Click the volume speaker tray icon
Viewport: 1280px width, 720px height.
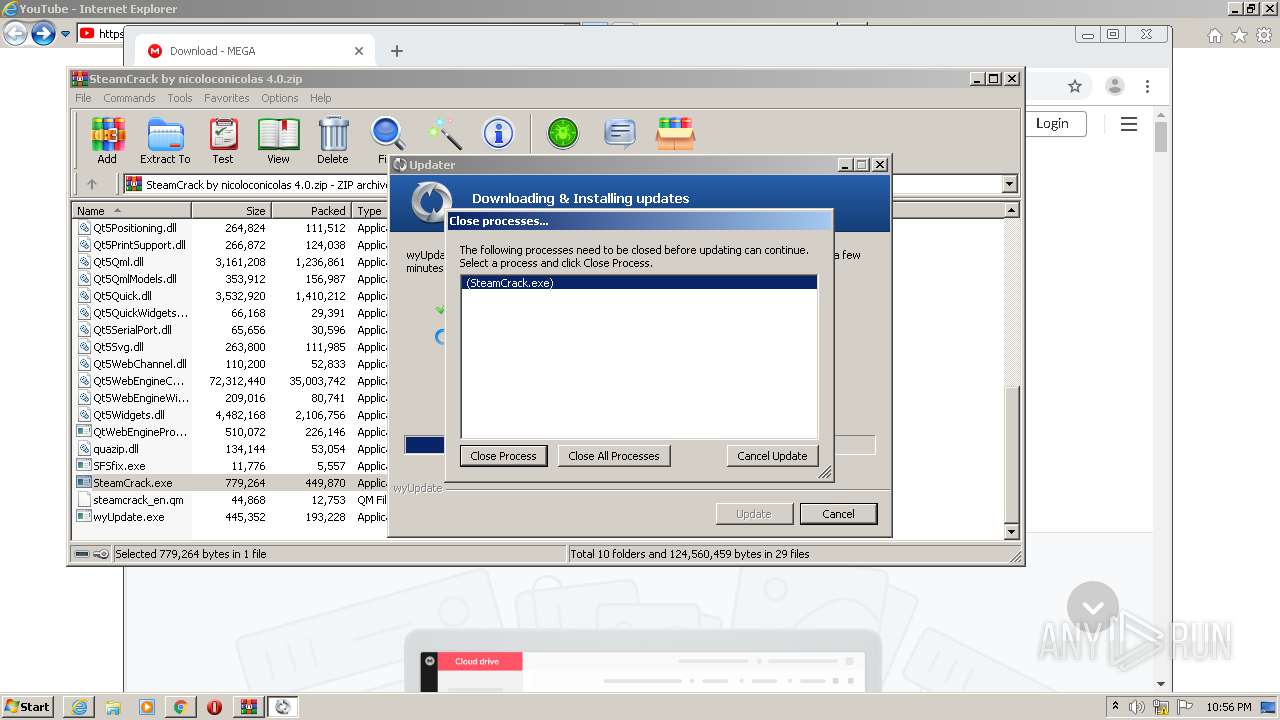pyautogui.click(x=1137, y=707)
